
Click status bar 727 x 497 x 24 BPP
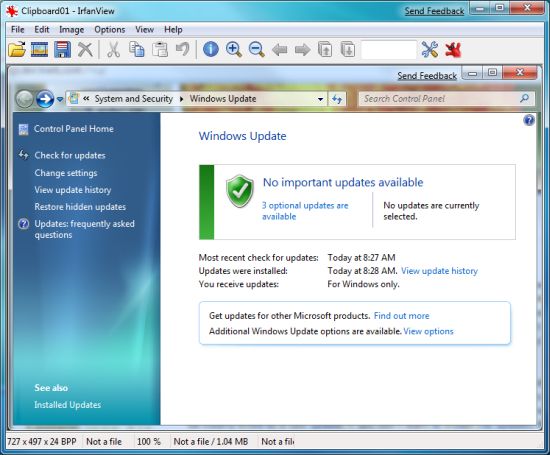point(42,442)
